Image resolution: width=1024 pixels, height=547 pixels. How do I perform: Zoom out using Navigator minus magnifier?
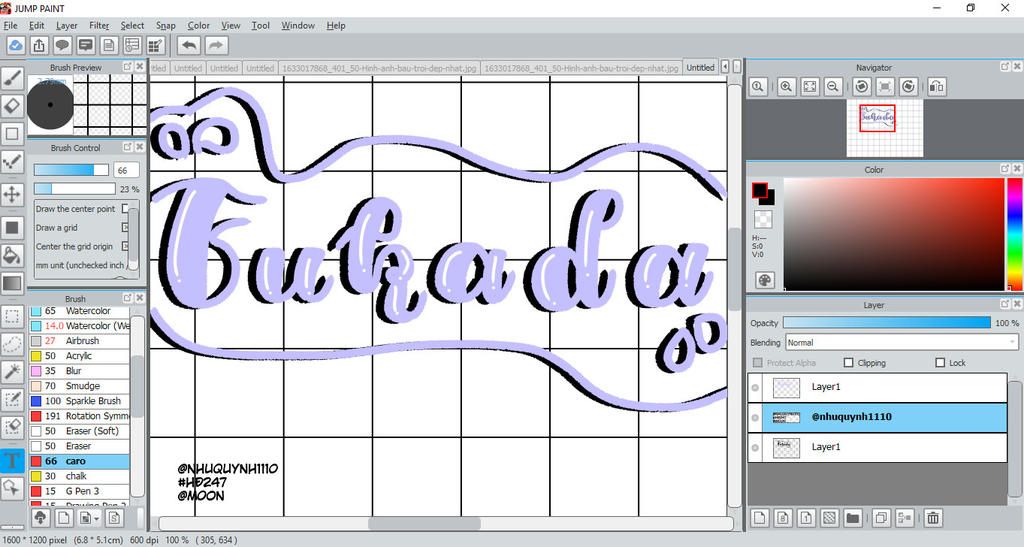pyautogui.click(x=833, y=86)
